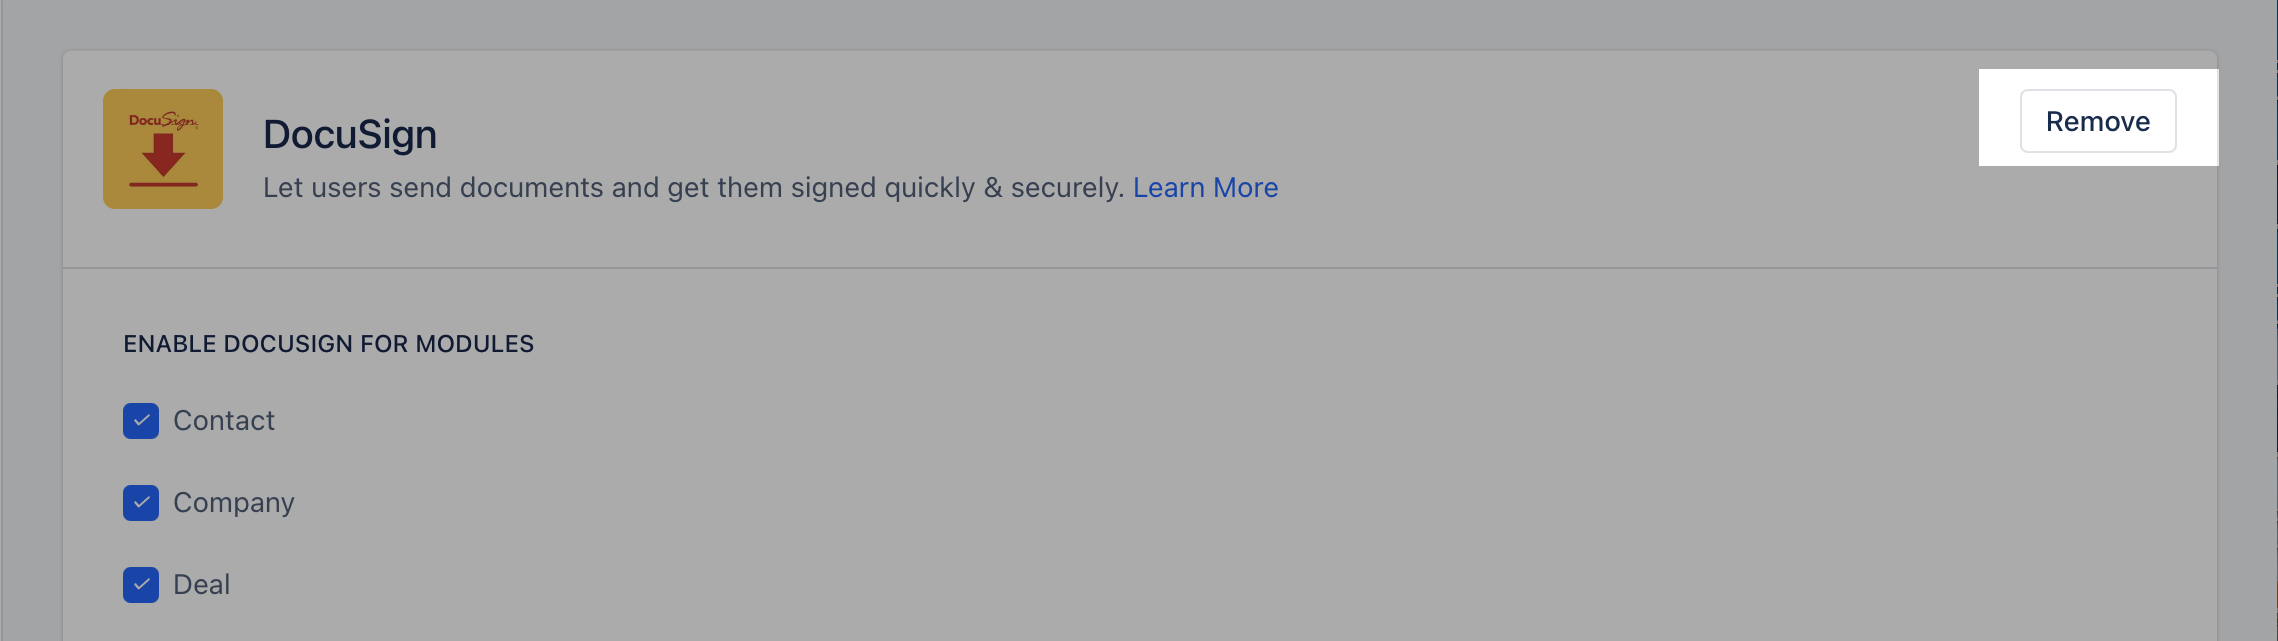Viewport: 2278px width, 641px height.
Task: Click the red download arrow in logo
Action: pos(163,154)
